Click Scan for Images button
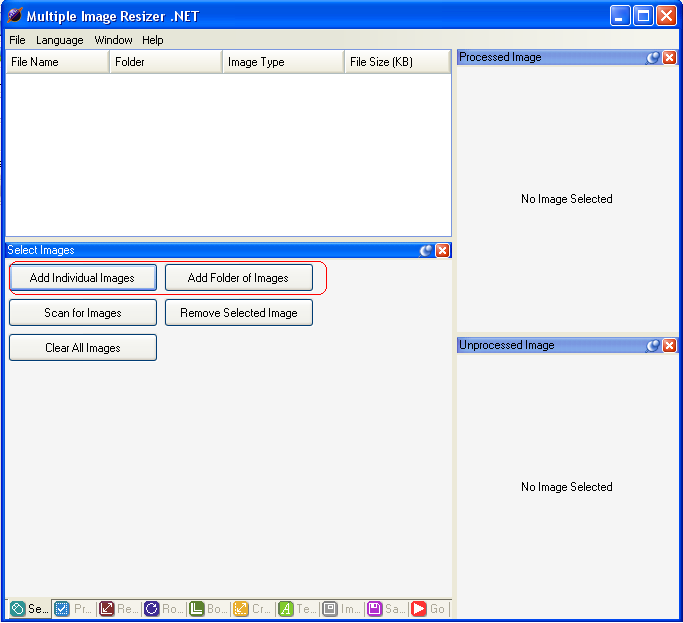The image size is (683, 623). coord(83,312)
